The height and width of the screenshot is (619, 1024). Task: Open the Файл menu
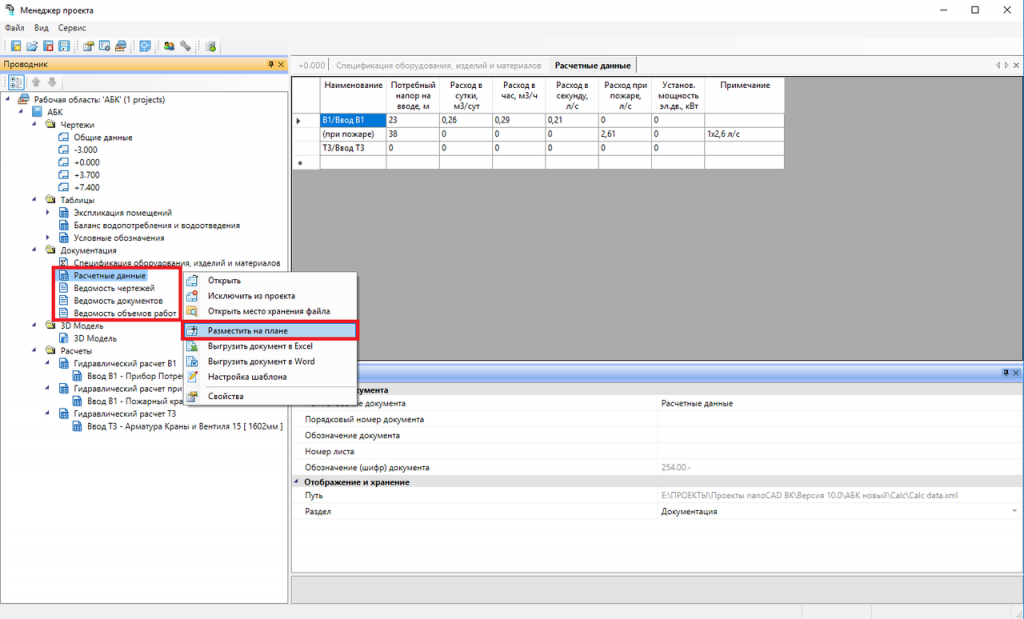coord(14,28)
